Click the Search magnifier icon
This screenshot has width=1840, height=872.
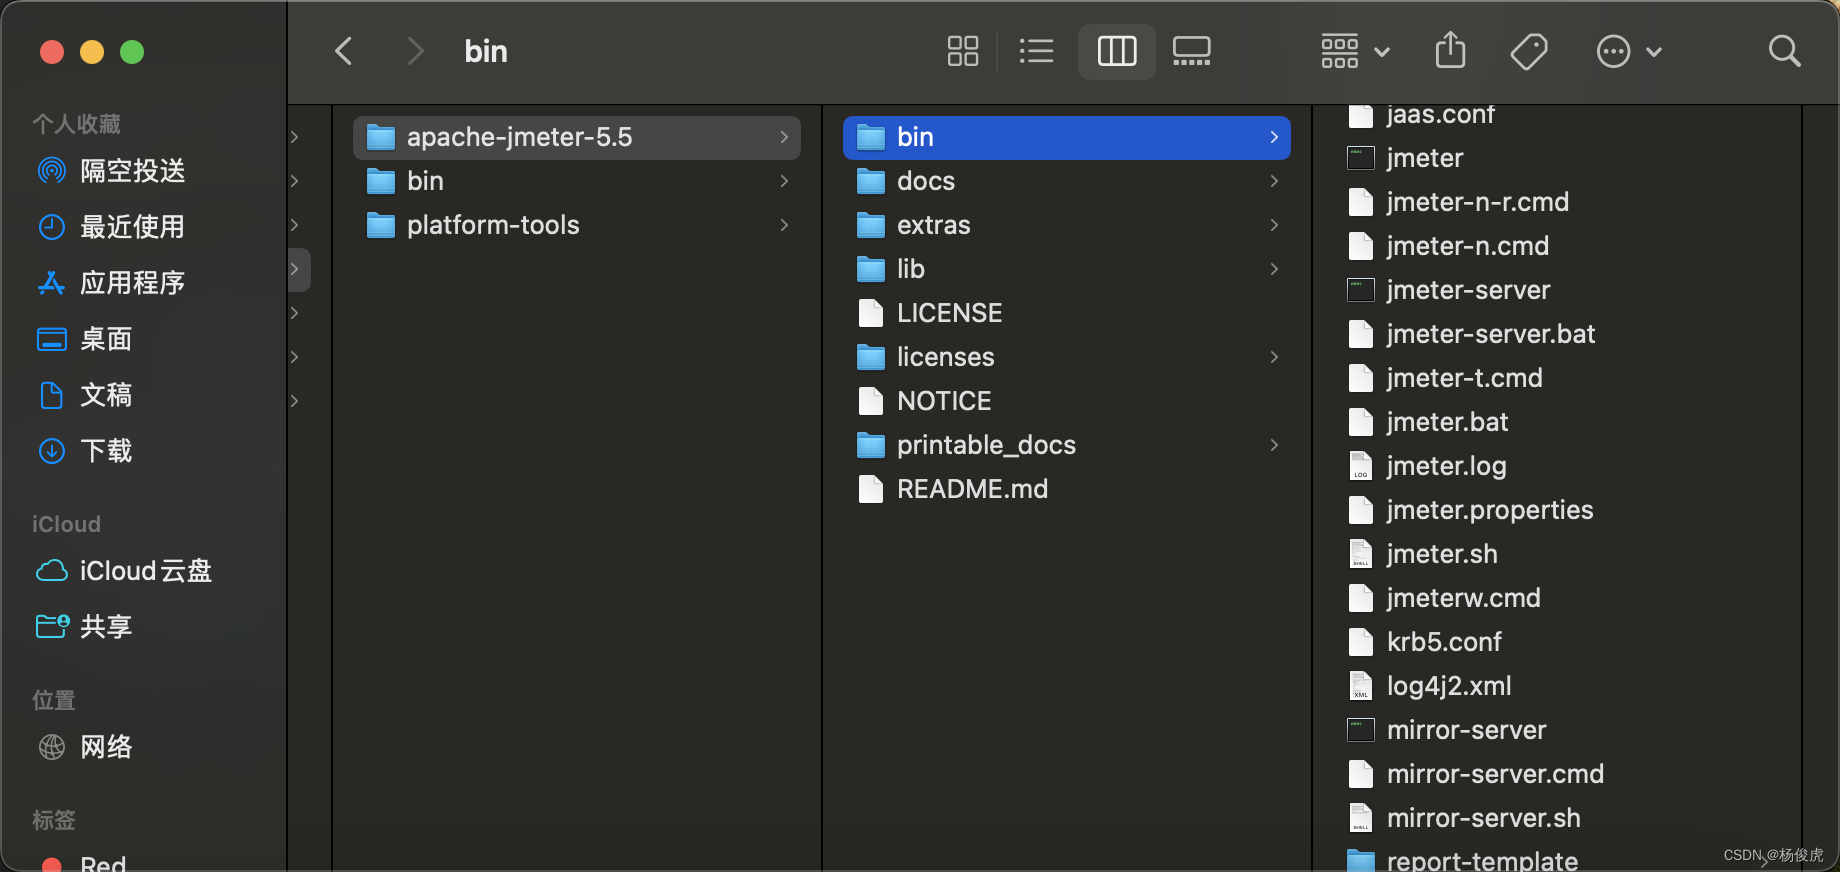point(1784,51)
